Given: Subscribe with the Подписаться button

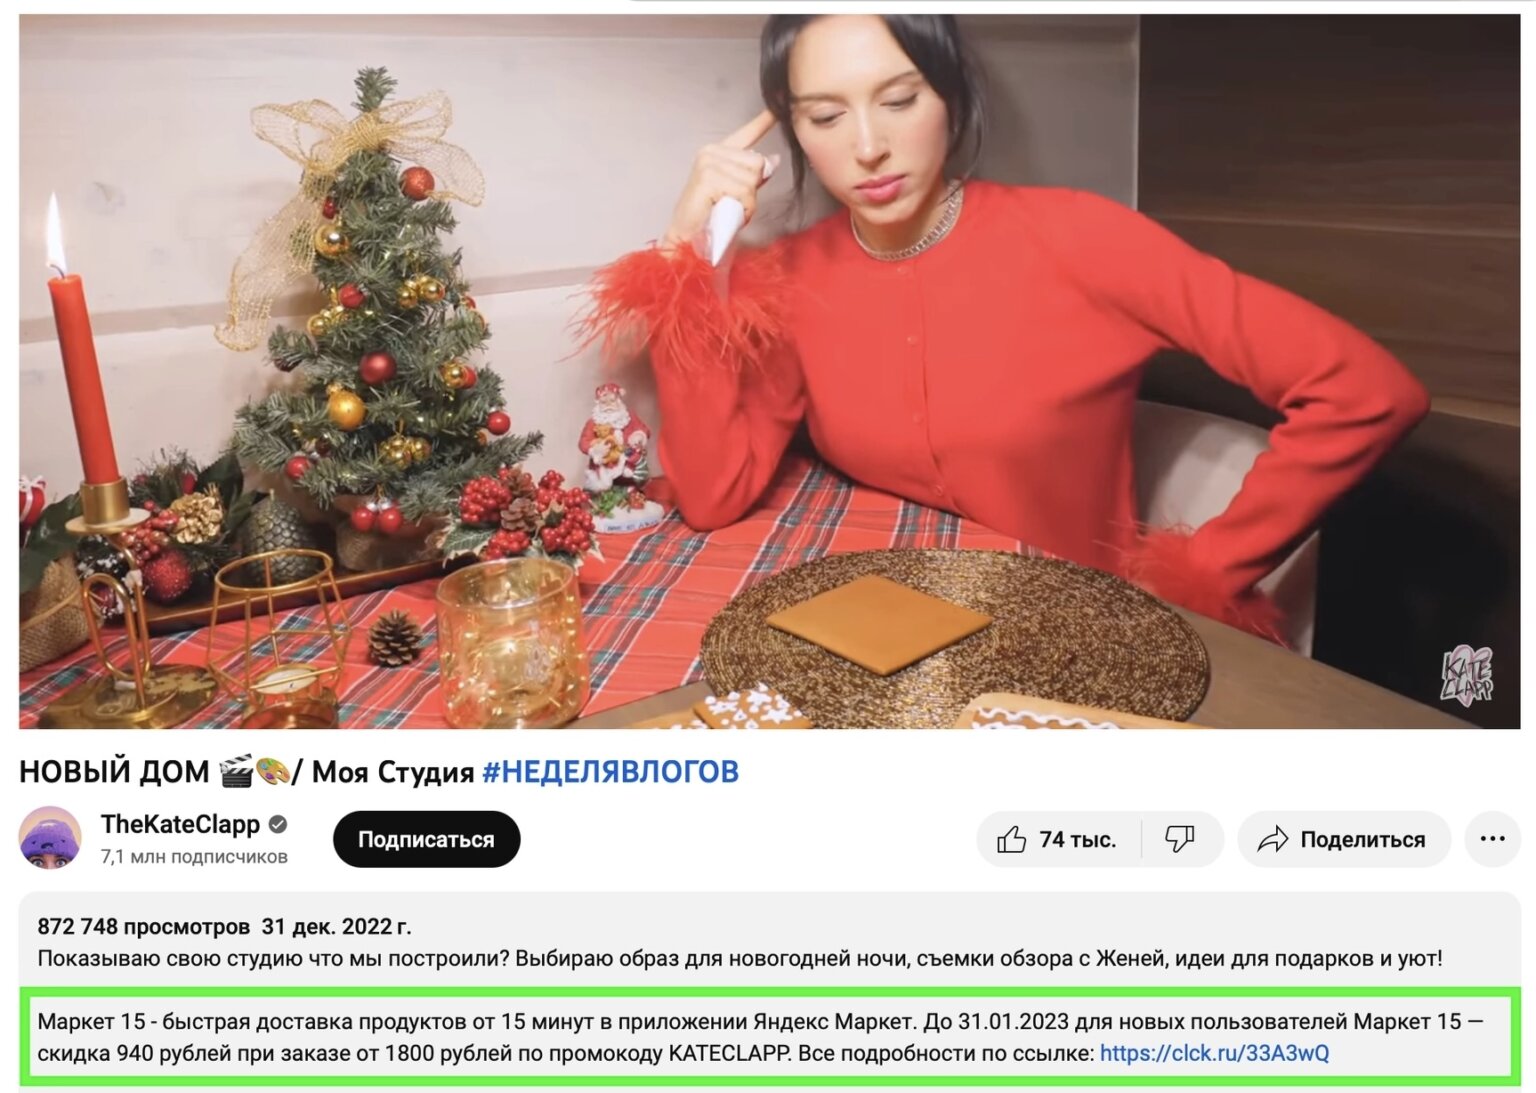Looking at the screenshot, I should pyautogui.click(x=426, y=839).
